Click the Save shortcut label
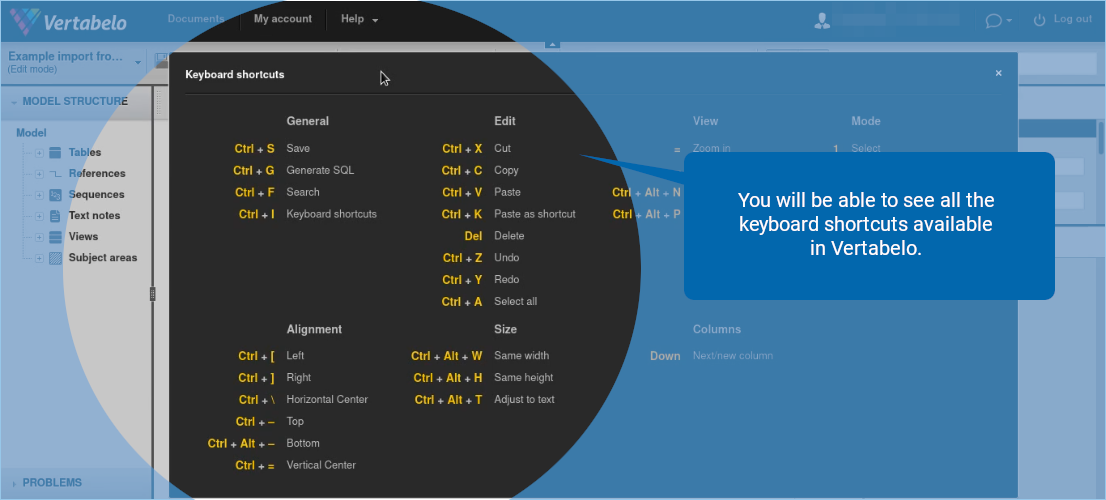 [x=298, y=149]
